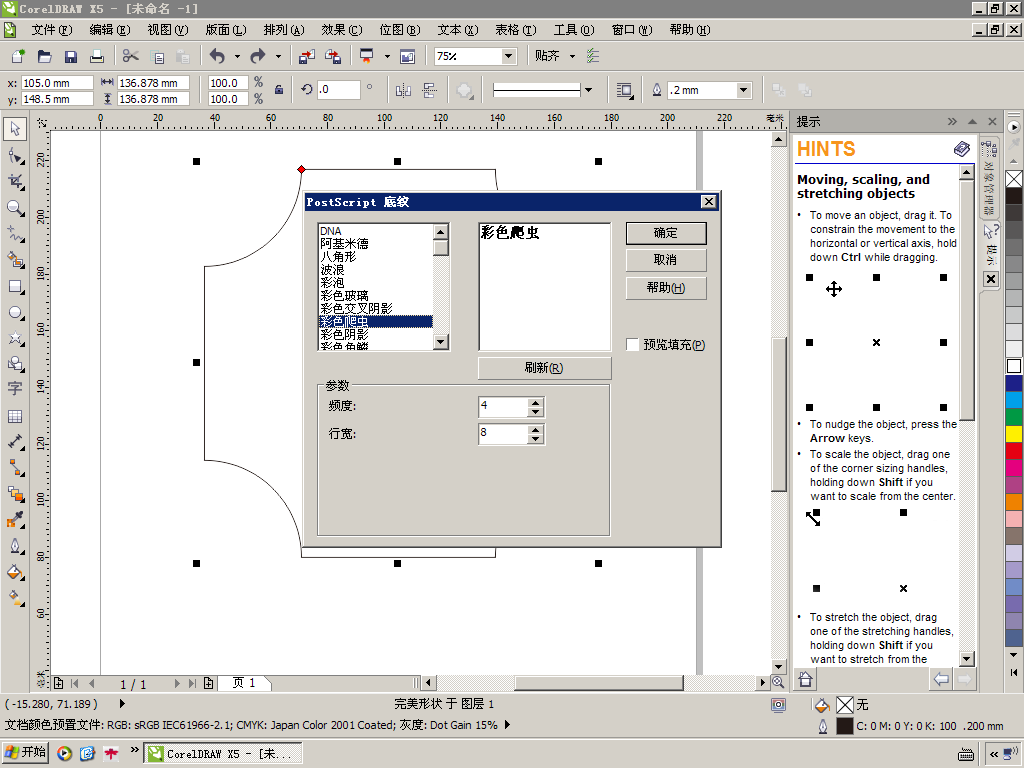Select the Text tool (字)

click(x=15, y=389)
